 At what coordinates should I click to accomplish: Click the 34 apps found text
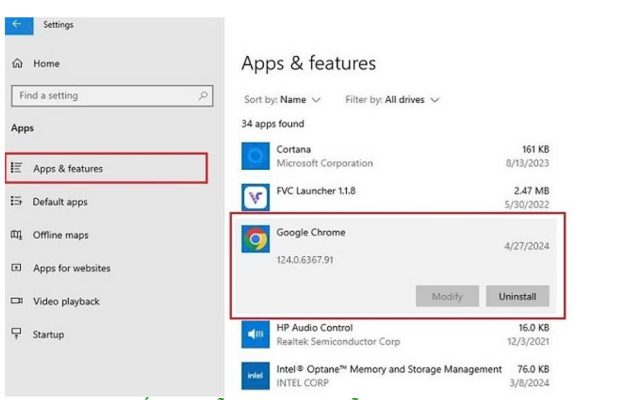[x=273, y=124]
